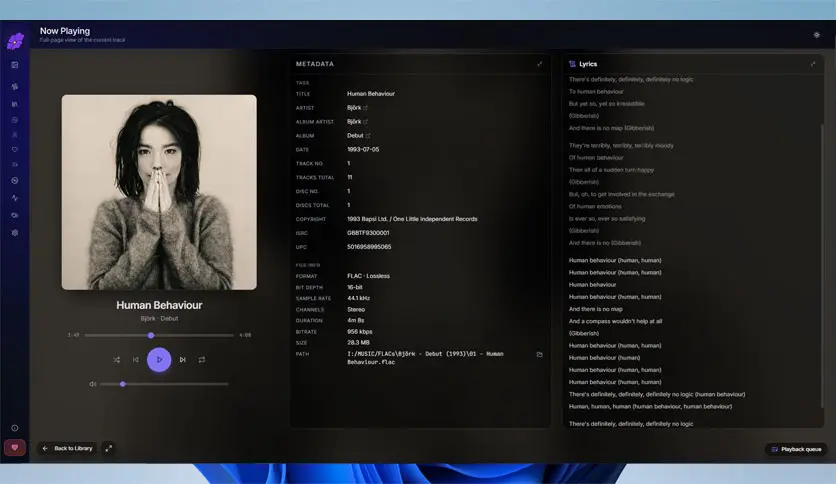Click lyric 'They're terribly, terribly, terribly moody'
836x484 pixels.
click(x=621, y=146)
